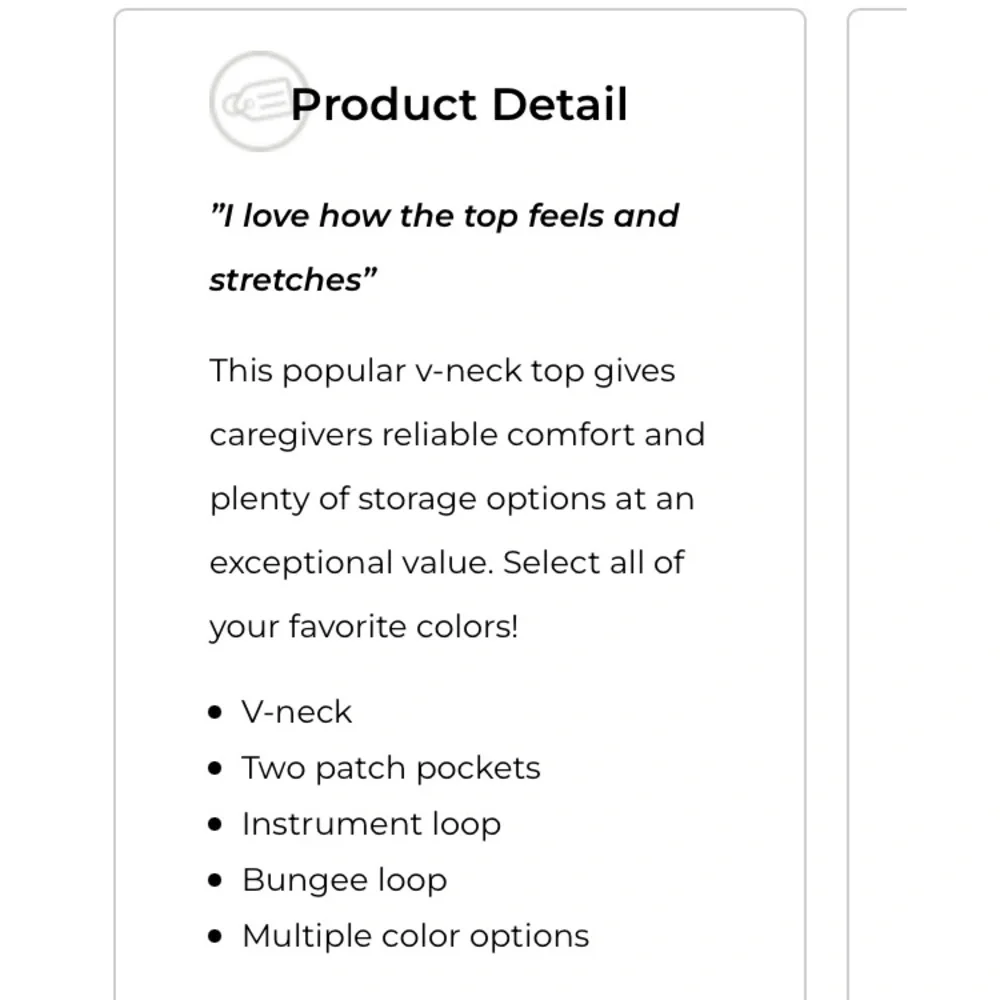
Task: Select the Bungee loop list item
Action: coord(344,880)
